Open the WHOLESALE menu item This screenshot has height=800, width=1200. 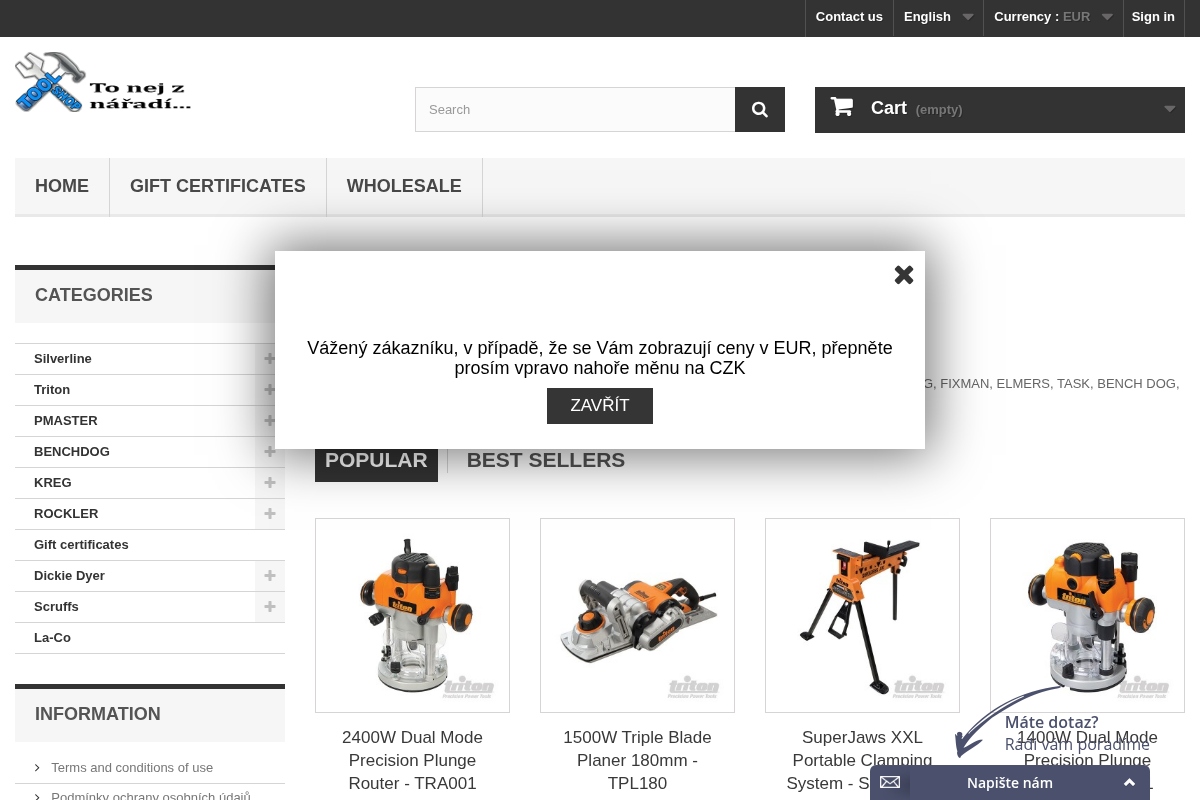point(404,186)
